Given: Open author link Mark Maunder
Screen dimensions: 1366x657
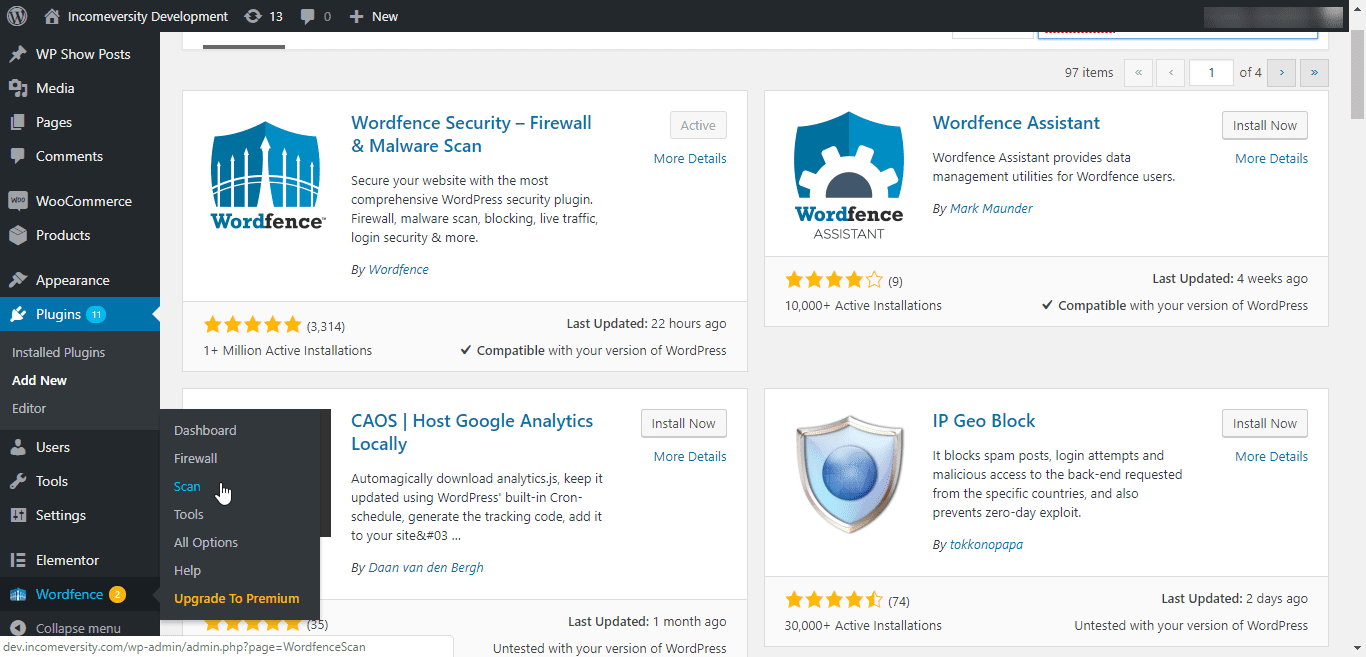Looking at the screenshot, I should point(991,208).
